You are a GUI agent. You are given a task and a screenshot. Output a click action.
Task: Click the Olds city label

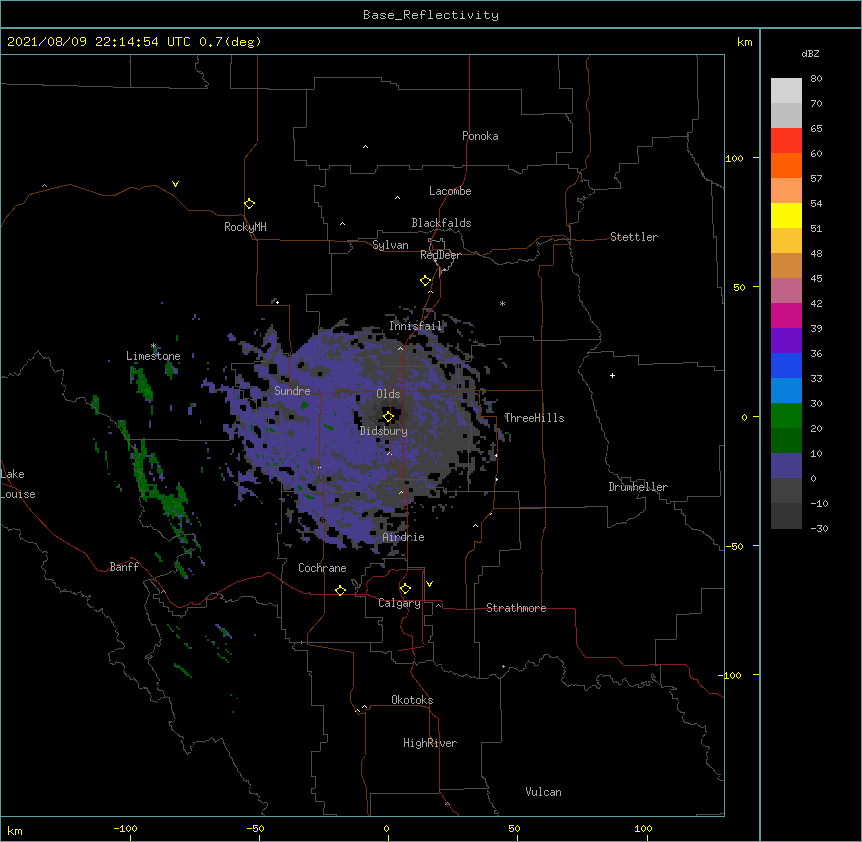[x=388, y=394]
